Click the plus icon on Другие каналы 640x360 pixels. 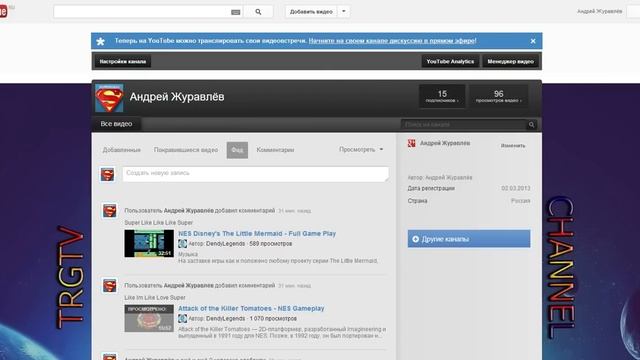pos(416,239)
